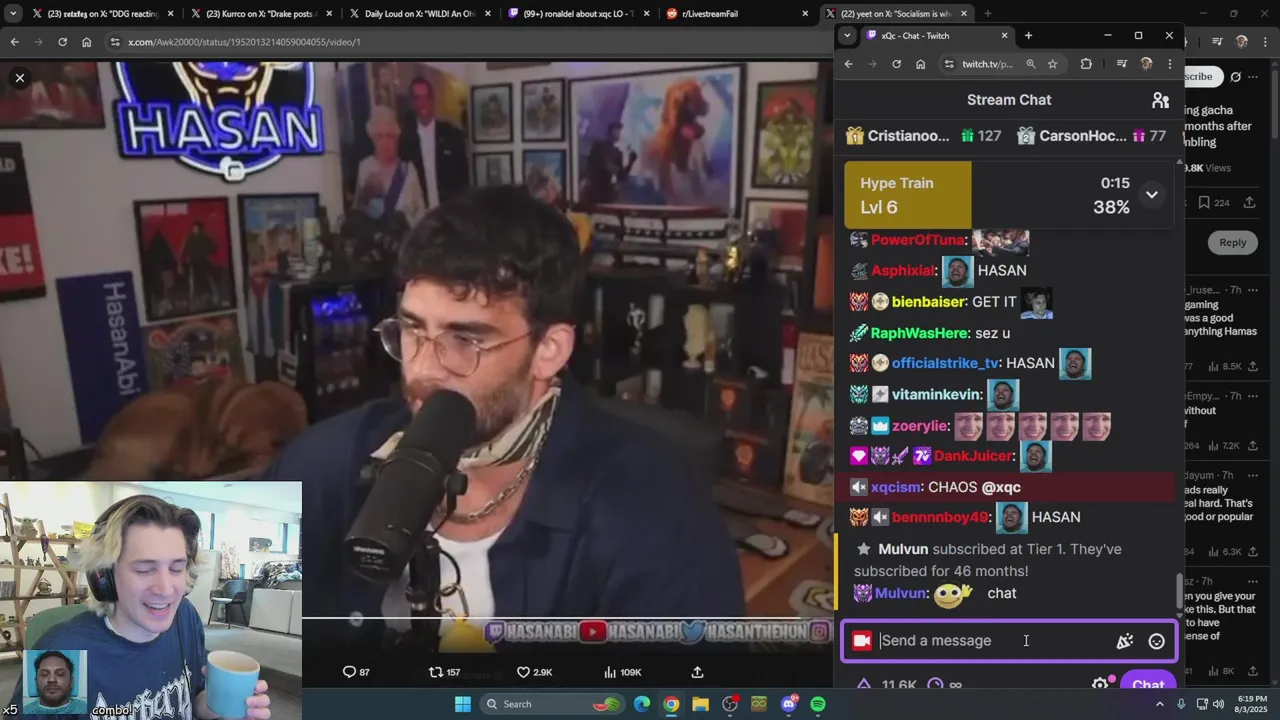Click RaphWasHere username in chat

pos(919,333)
